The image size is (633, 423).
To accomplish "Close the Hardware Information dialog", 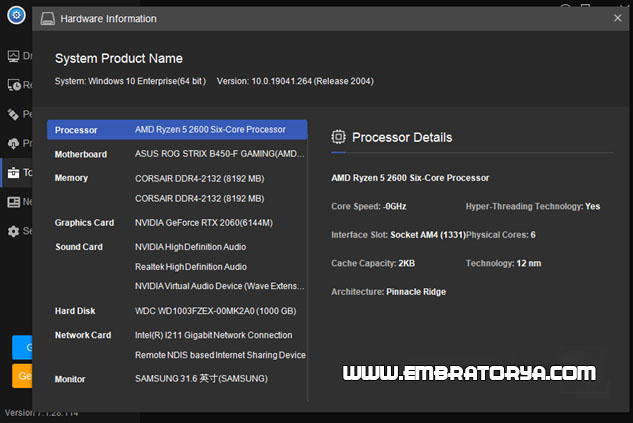I will (x=617, y=18).
